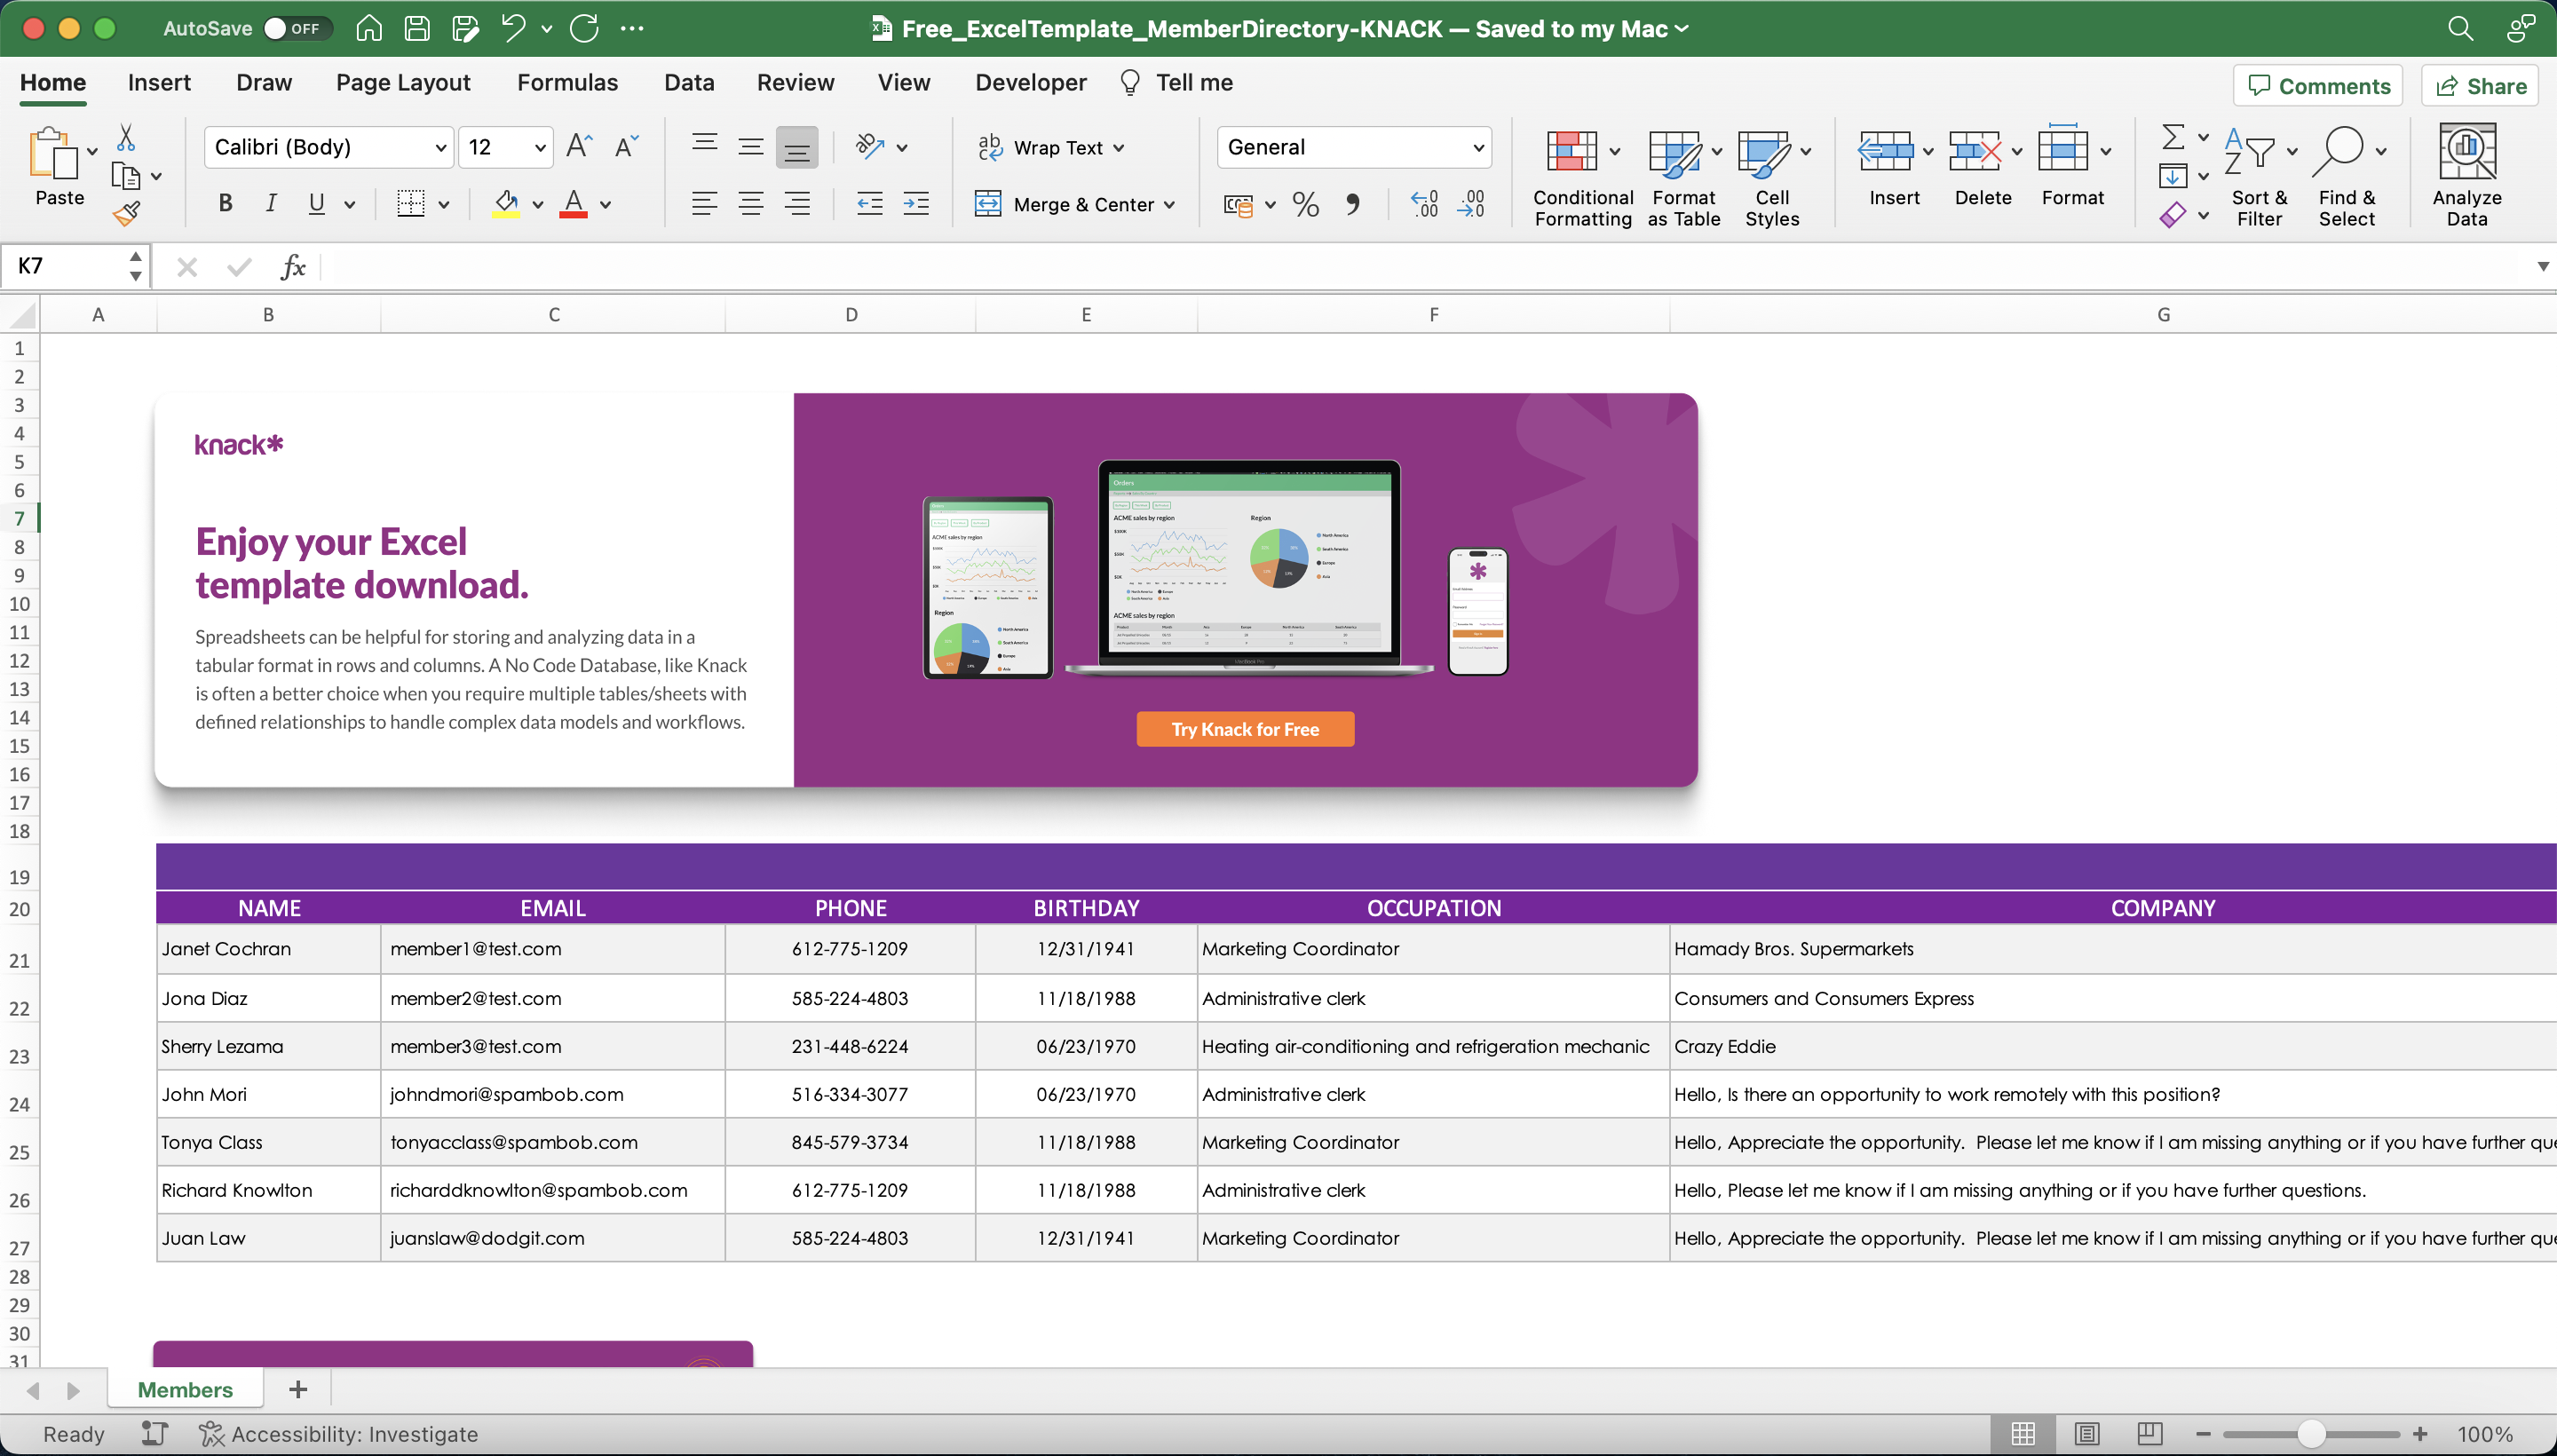
Task: Toggle Bold formatting
Action: [x=225, y=204]
